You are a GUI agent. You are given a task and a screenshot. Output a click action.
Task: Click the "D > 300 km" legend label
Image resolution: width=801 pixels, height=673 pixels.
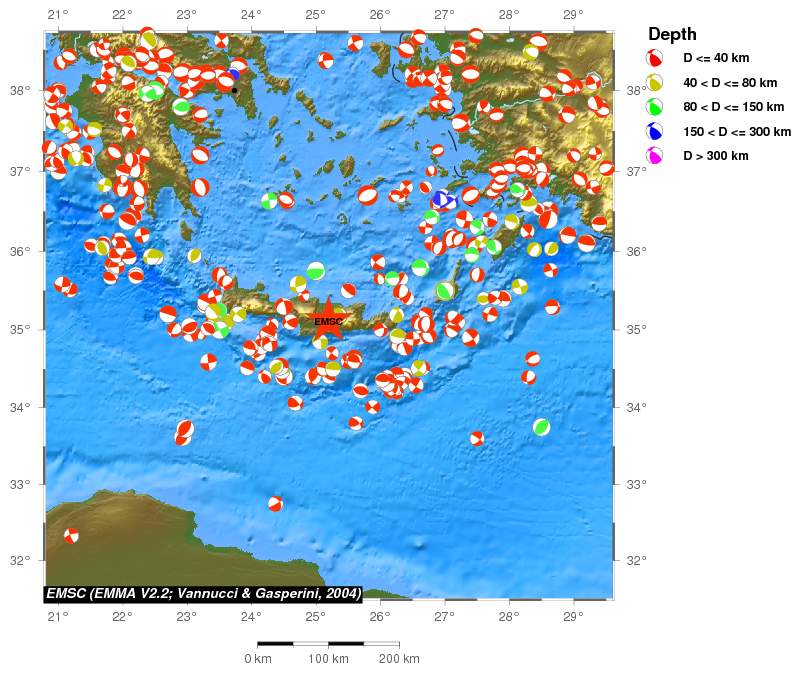tap(715, 155)
